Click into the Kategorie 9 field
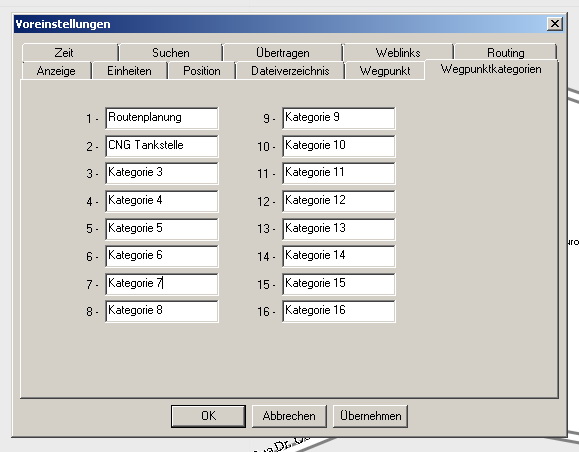This screenshot has height=452, width=579. tap(339, 118)
